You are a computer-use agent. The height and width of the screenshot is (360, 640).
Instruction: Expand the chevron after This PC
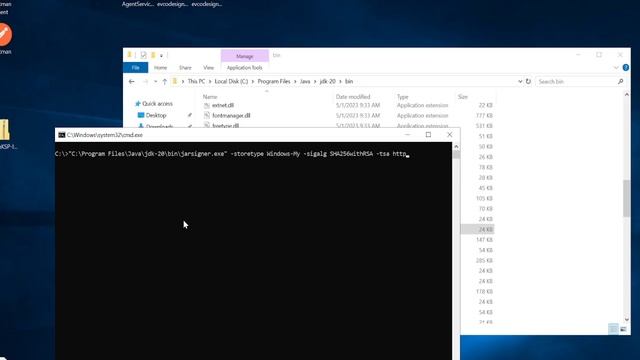click(x=210, y=82)
